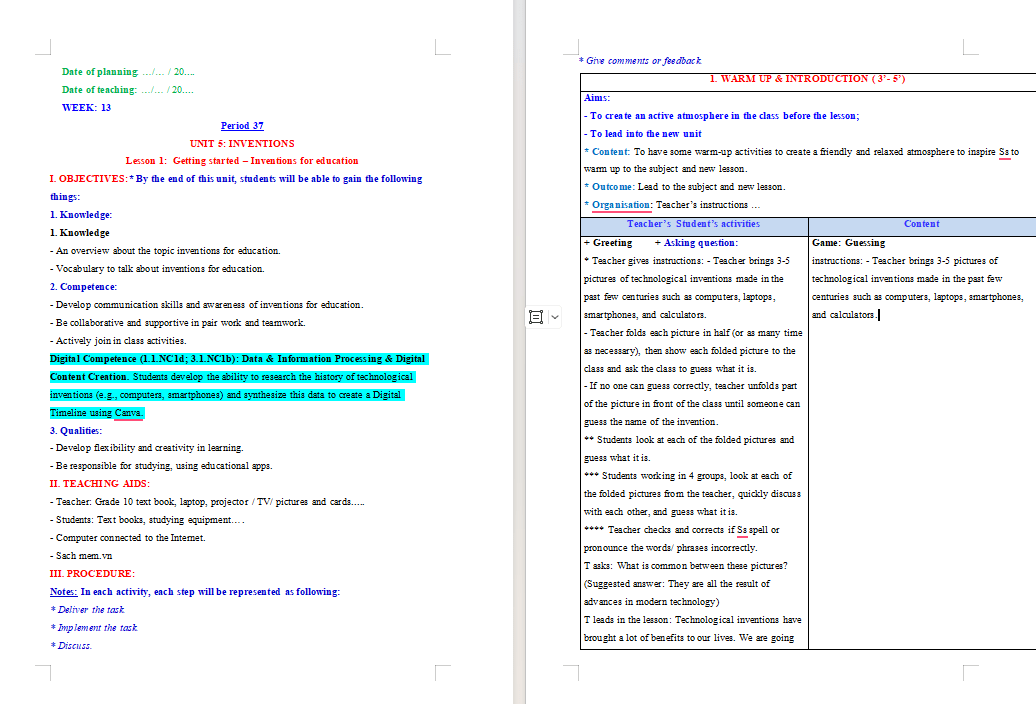Click 'T leads in the lesson' line

coord(692,619)
